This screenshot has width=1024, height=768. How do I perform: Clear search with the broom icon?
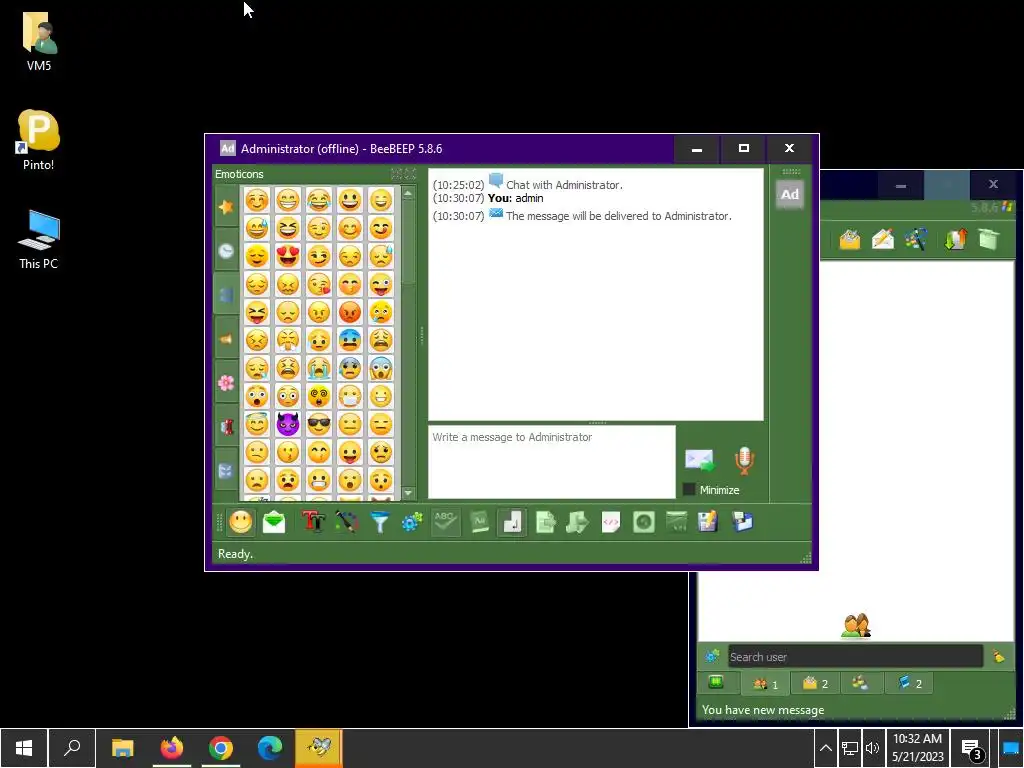(999, 656)
